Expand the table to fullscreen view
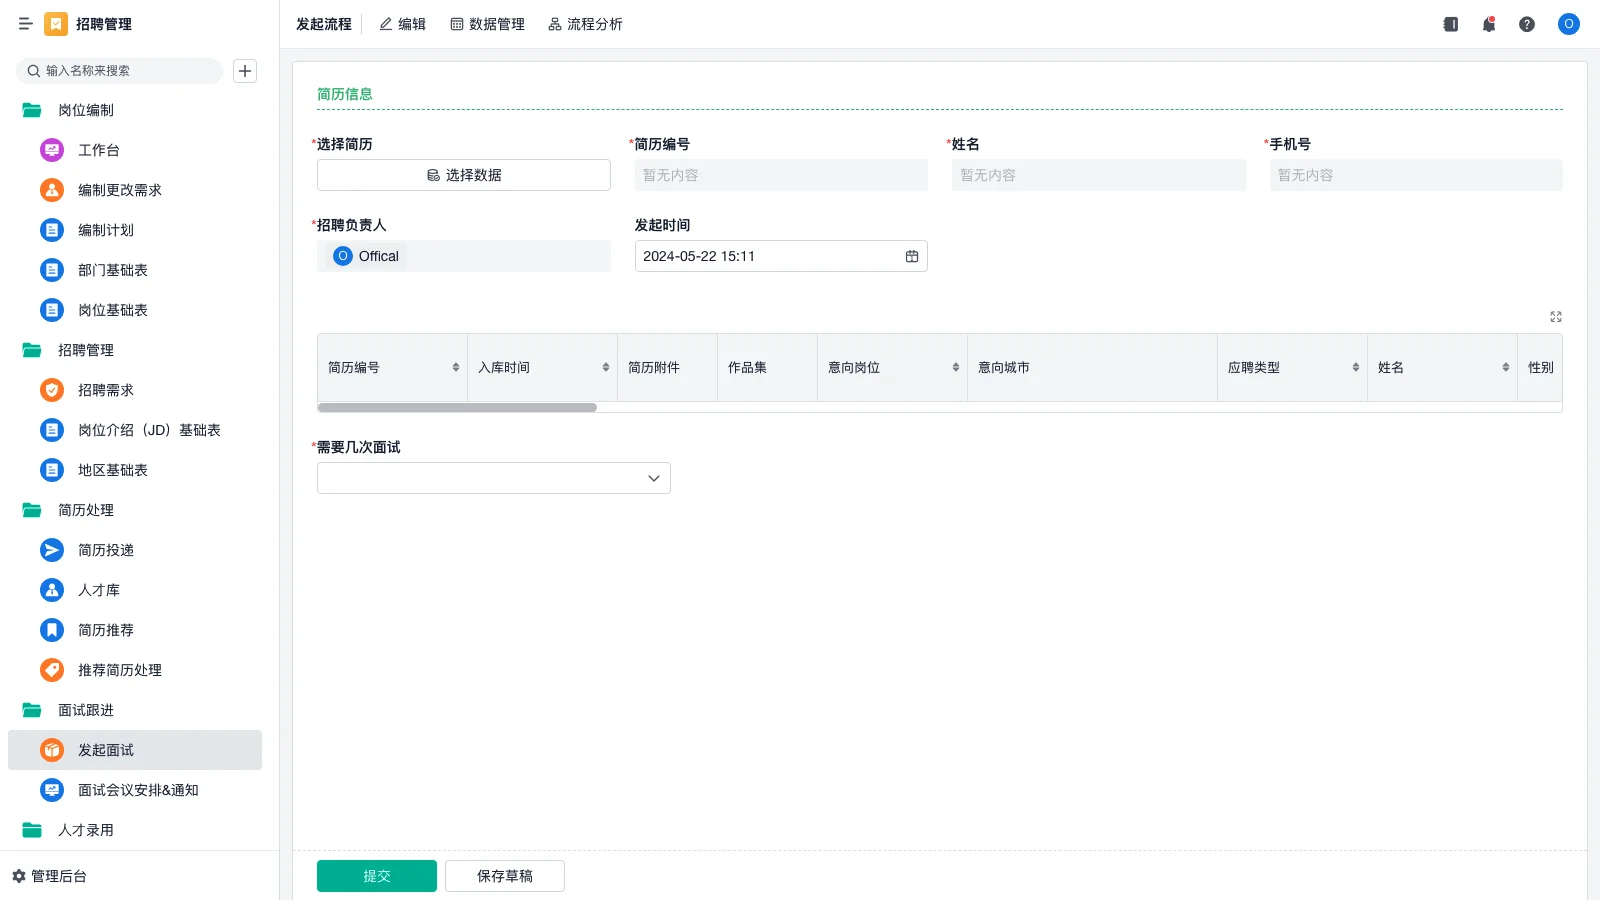 click(x=1556, y=316)
